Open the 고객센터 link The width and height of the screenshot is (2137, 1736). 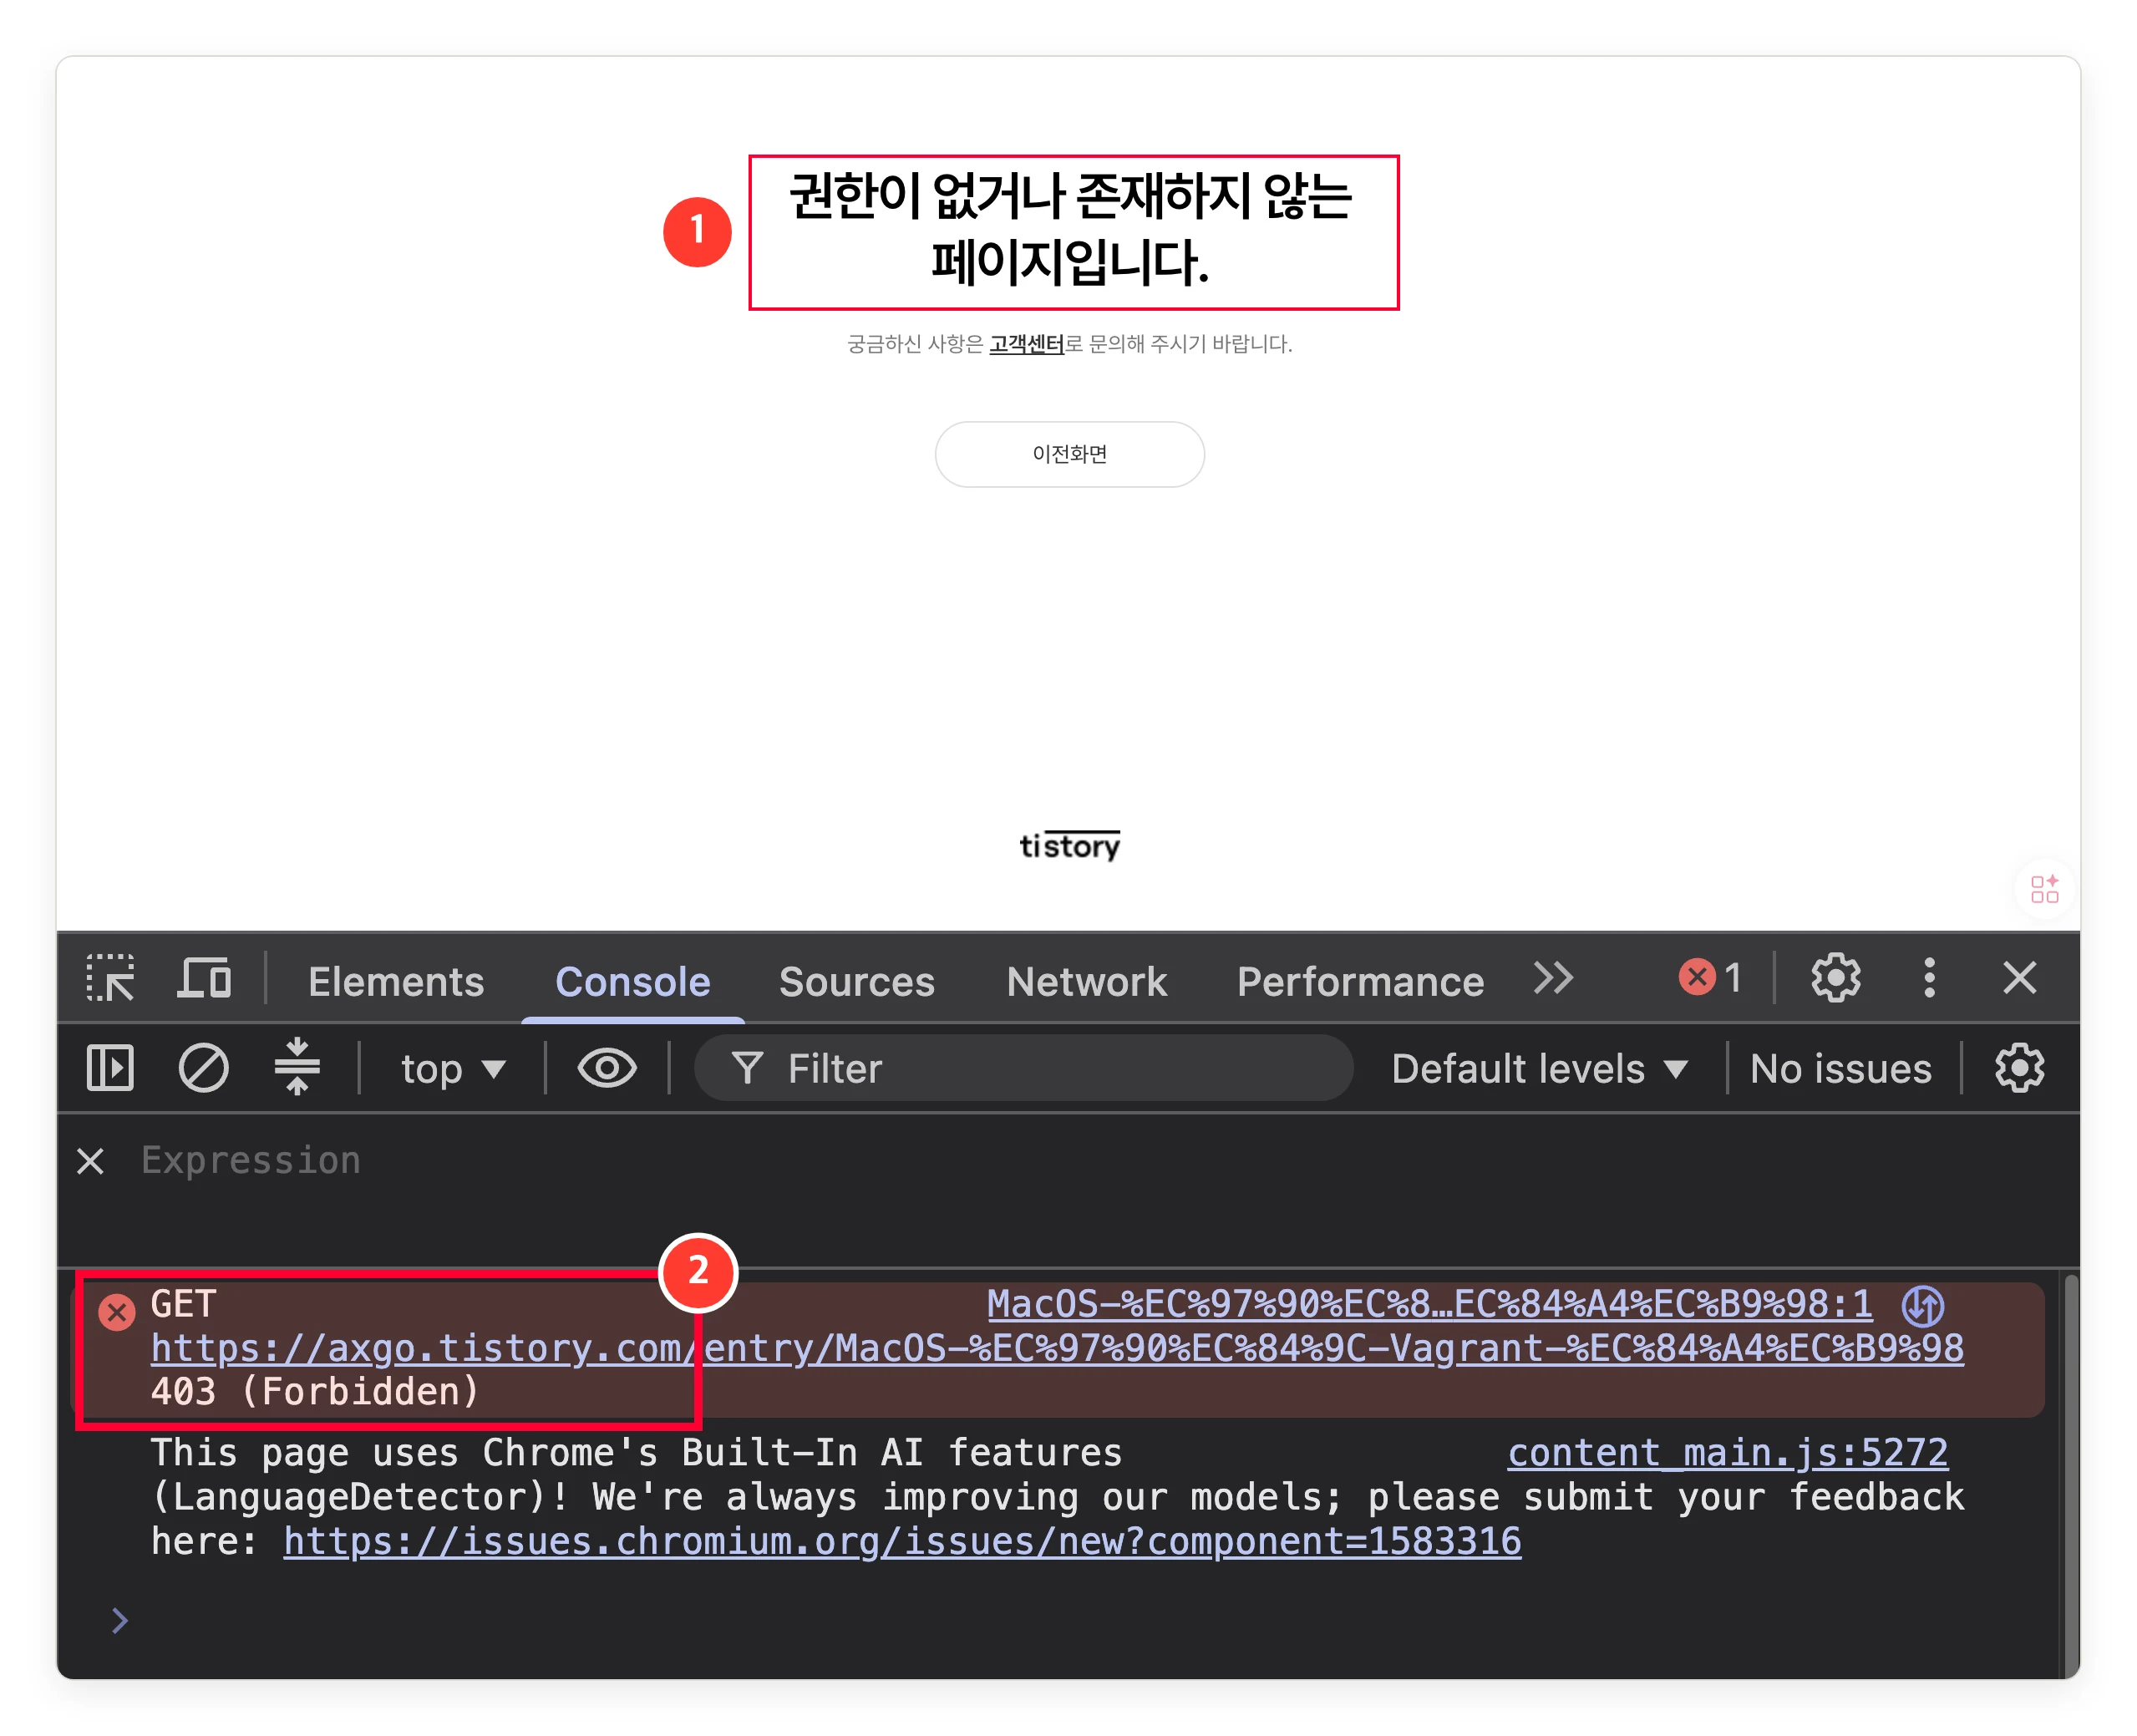[1026, 344]
